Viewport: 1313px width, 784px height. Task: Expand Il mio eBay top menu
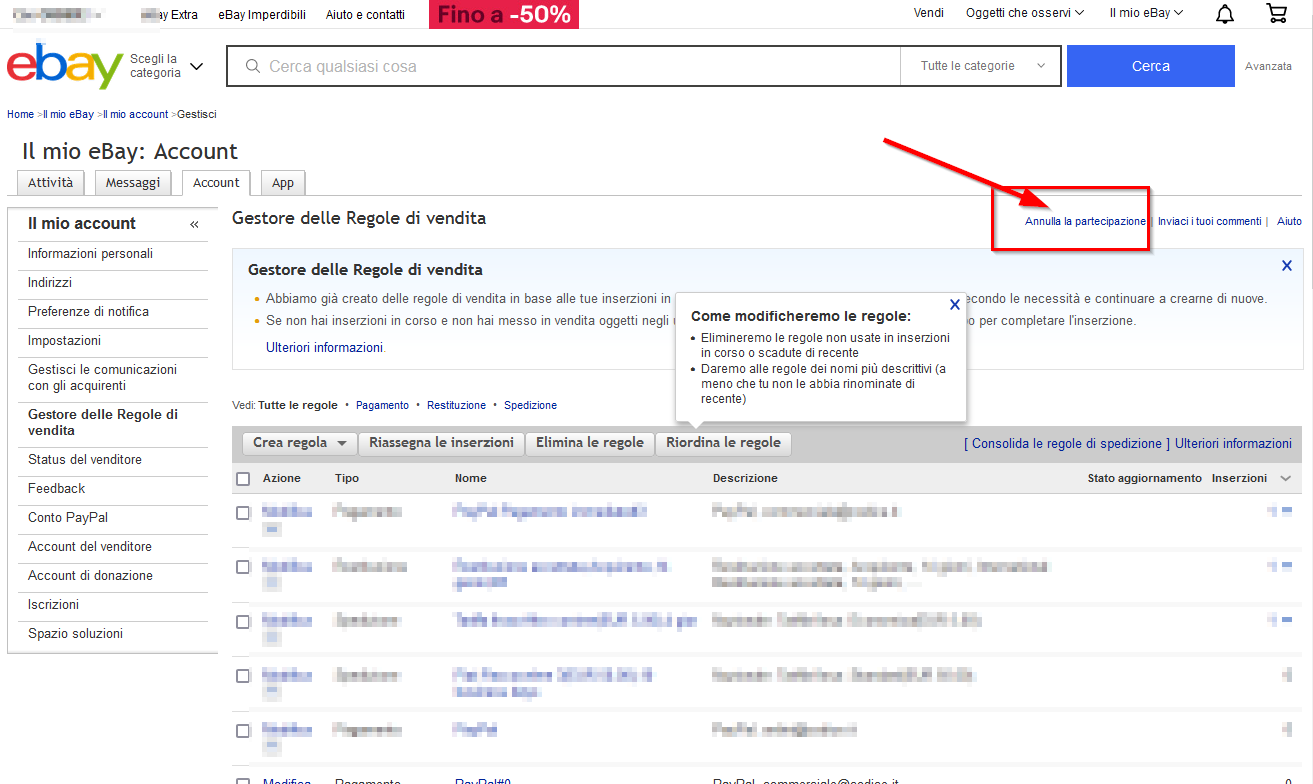point(1146,13)
